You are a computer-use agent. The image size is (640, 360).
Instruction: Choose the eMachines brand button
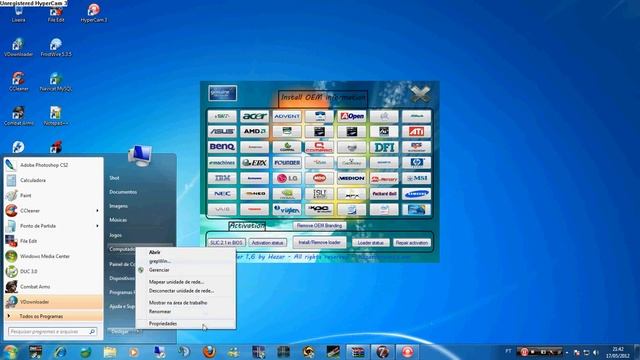(222, 162)
